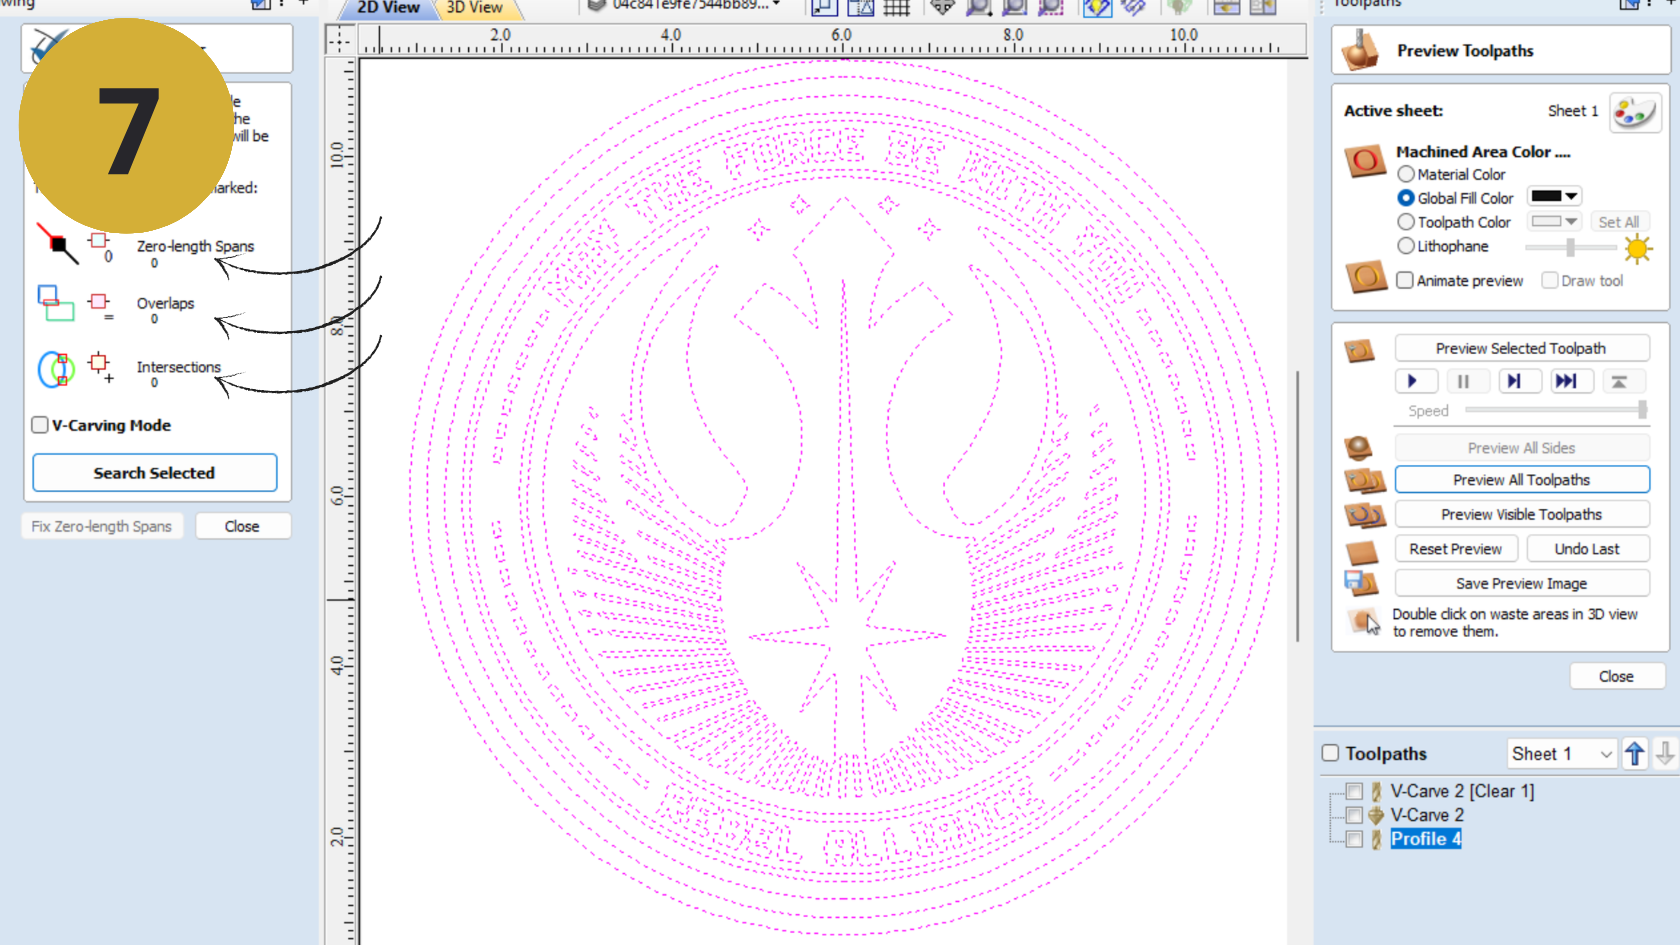Click the Search Selected button
The width and height of the screenshot is (1680, 945).
pos(155,473)
